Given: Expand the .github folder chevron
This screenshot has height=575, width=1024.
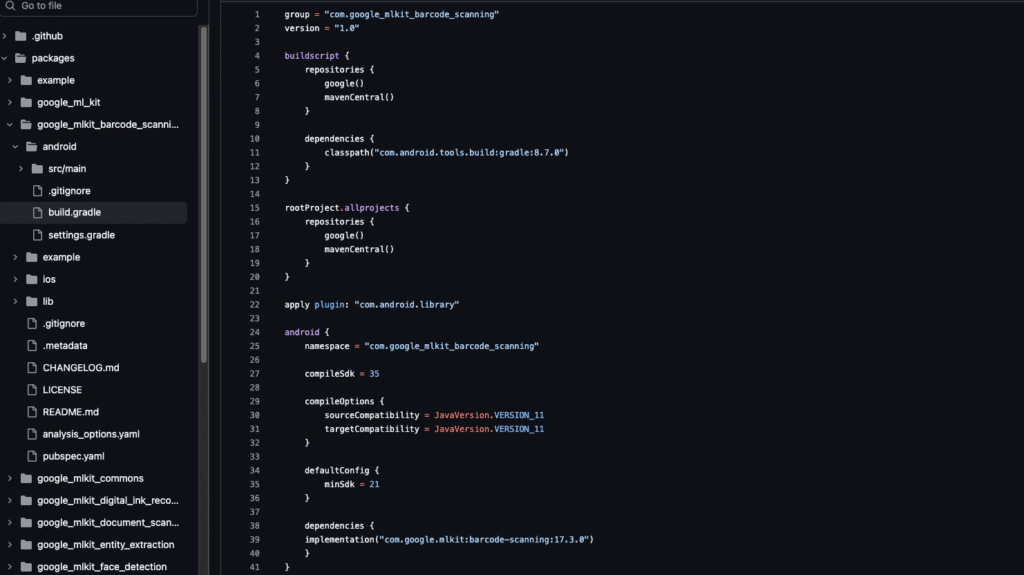Looking at the screenshot, I should point(6,36).
